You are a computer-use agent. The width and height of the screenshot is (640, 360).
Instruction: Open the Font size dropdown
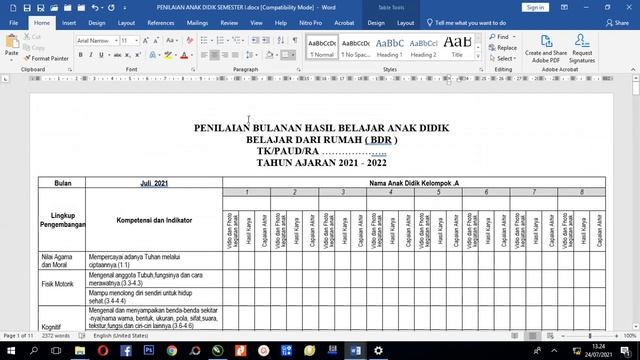(136, 40)
